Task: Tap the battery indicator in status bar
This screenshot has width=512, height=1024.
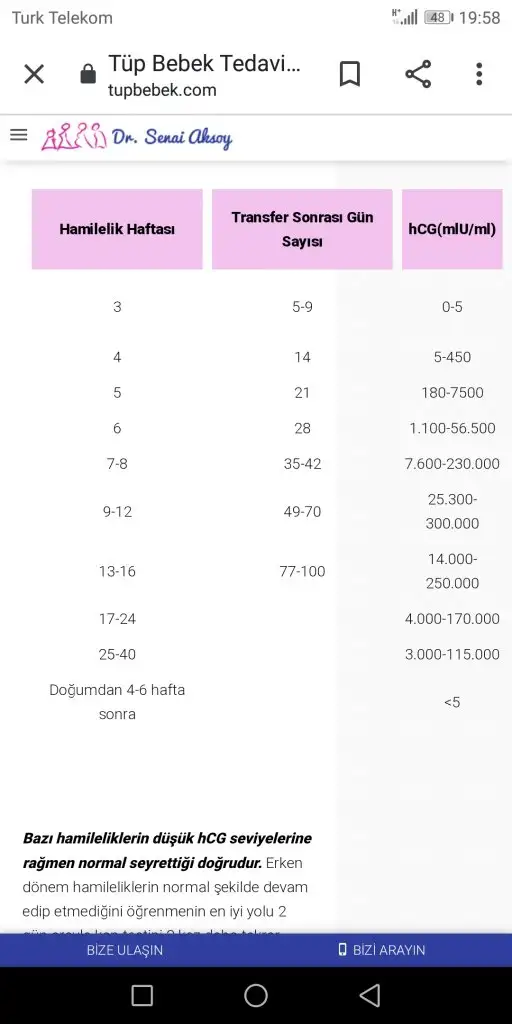Action: click(438, 17)
